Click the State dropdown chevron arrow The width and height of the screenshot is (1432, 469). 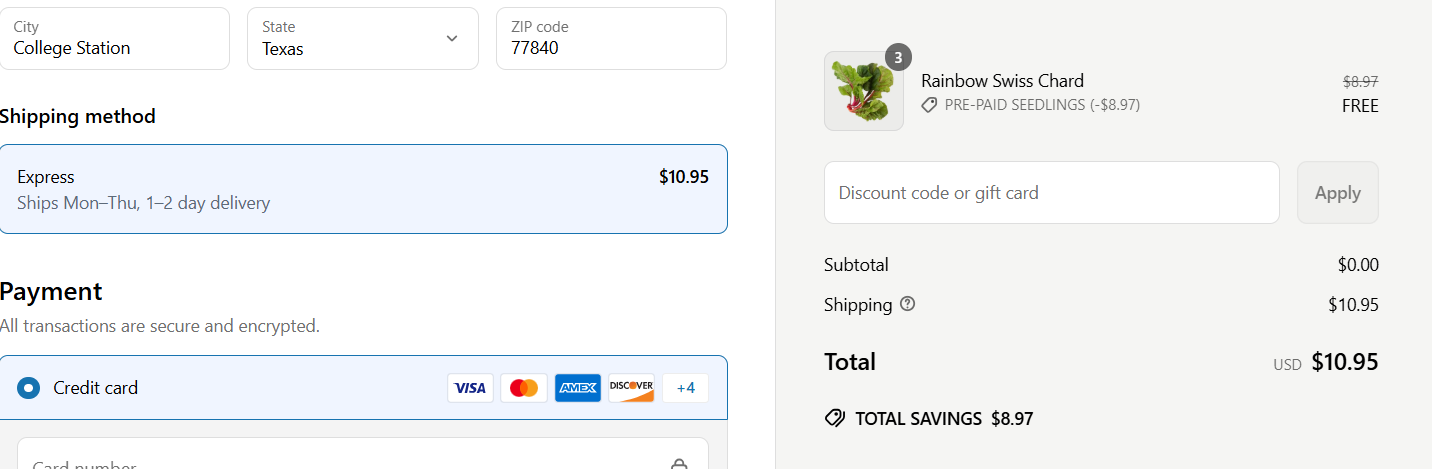click(x=452, y=39)
